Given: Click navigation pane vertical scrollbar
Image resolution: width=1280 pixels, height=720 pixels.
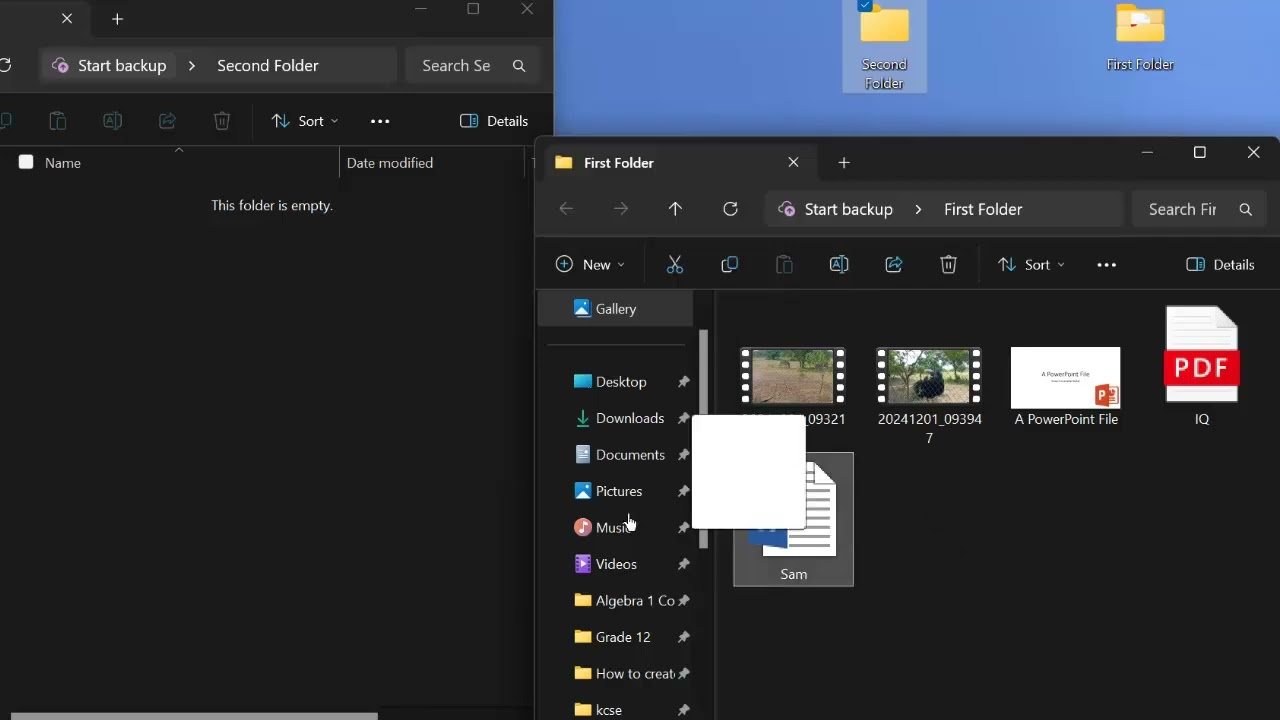Looking at the screenshot, I should coord(703,439).
